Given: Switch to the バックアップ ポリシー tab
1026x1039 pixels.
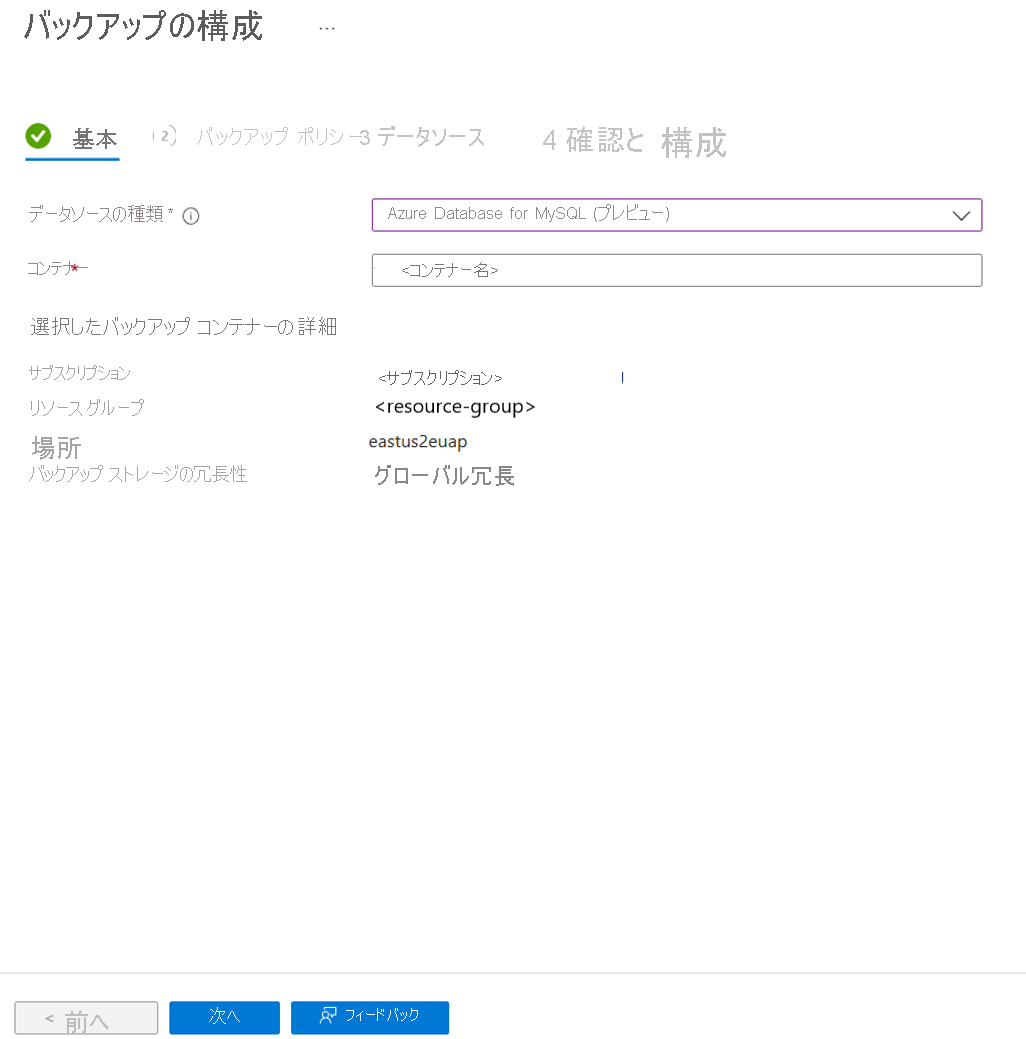Looking at the screenshot, I should (x=277, y=137).
